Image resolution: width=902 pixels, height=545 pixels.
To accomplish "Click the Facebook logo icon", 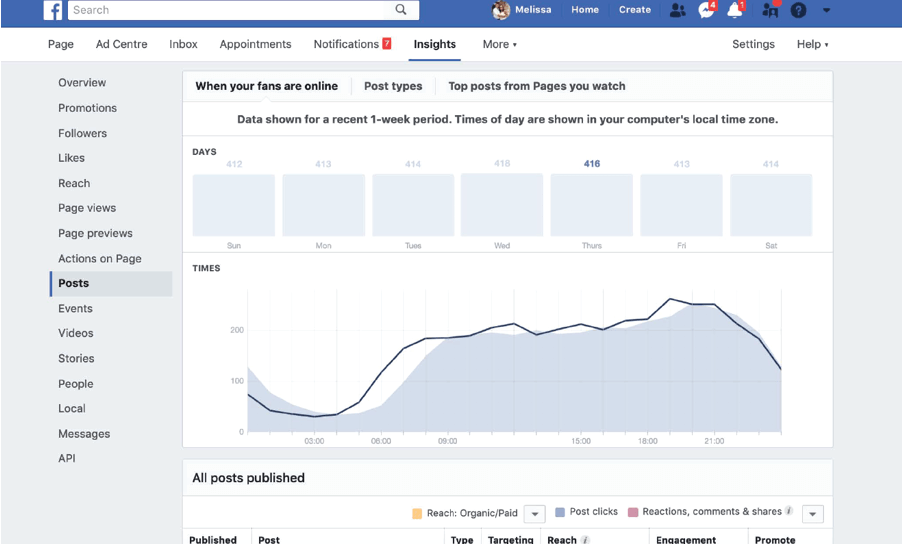I will point(53,10).
